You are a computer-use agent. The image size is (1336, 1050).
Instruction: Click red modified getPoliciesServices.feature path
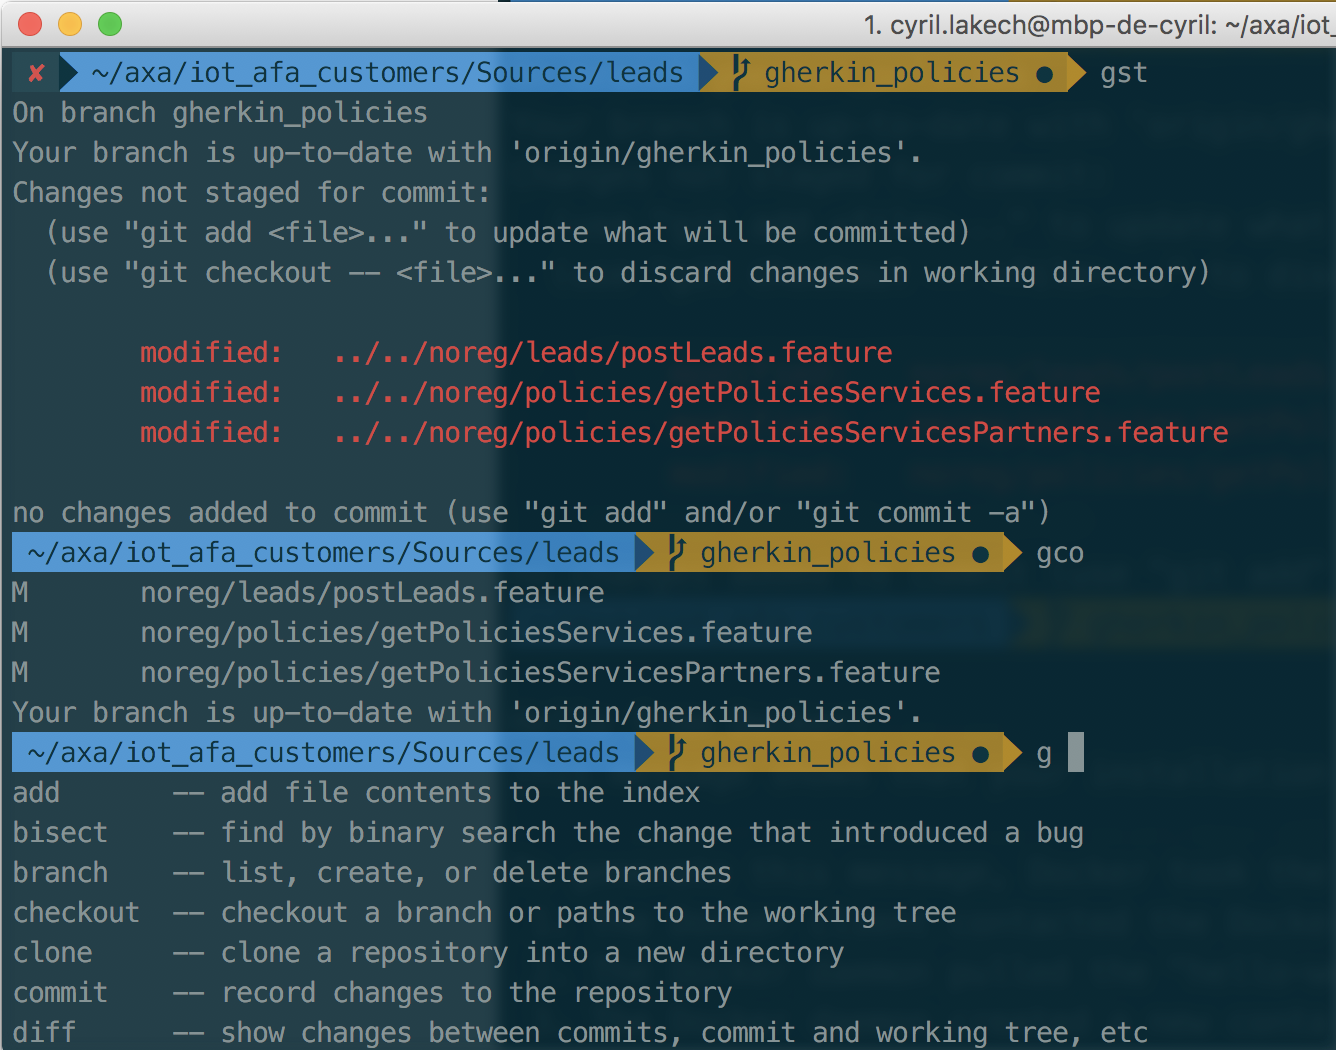click(x=717, y=393)
